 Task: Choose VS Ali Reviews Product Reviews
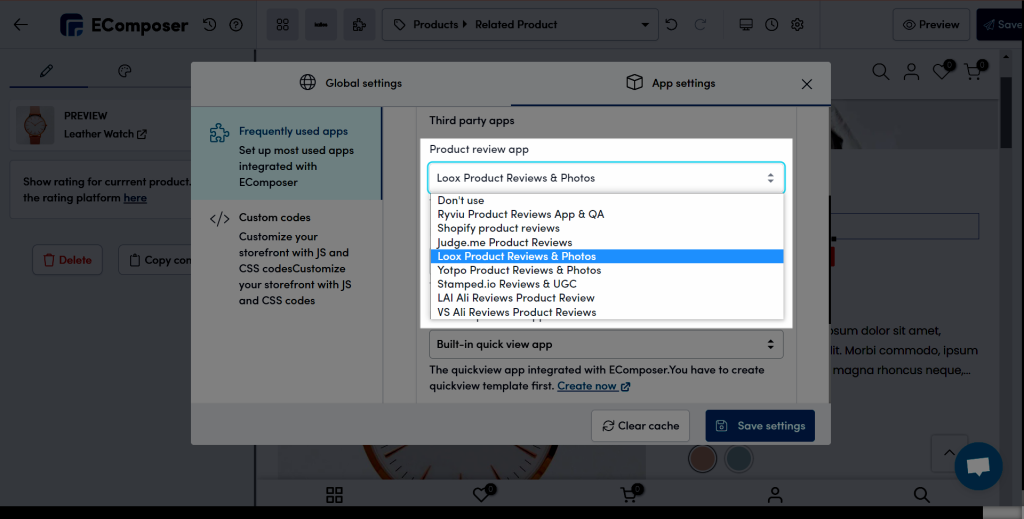coord(607,312)
